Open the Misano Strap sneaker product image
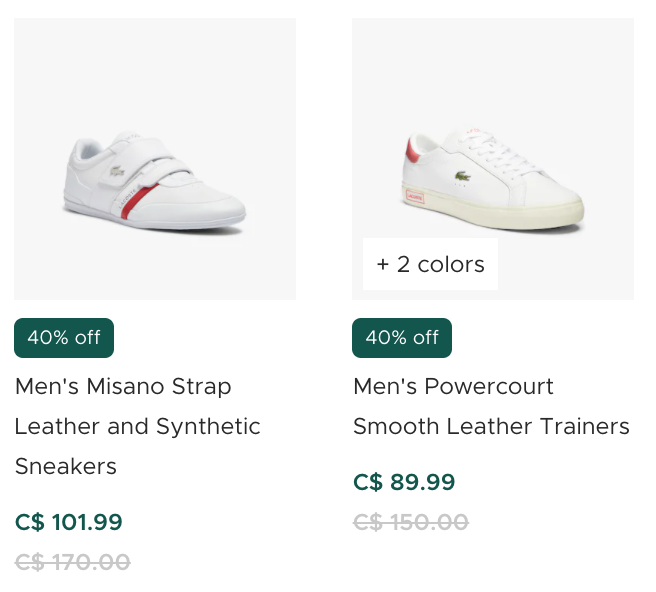Image resolution: width=656 pixels, height=592 pixels. 155,158
